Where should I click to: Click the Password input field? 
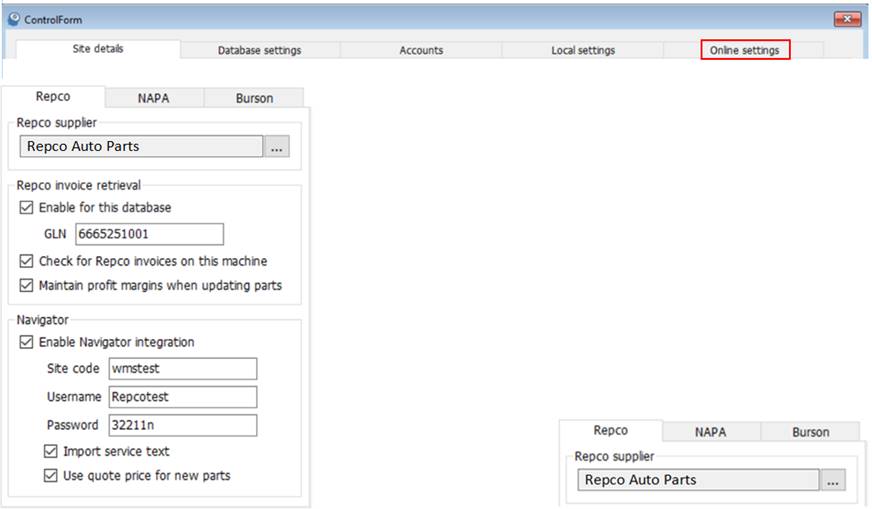pyautogui.click(x=183, y=426)
